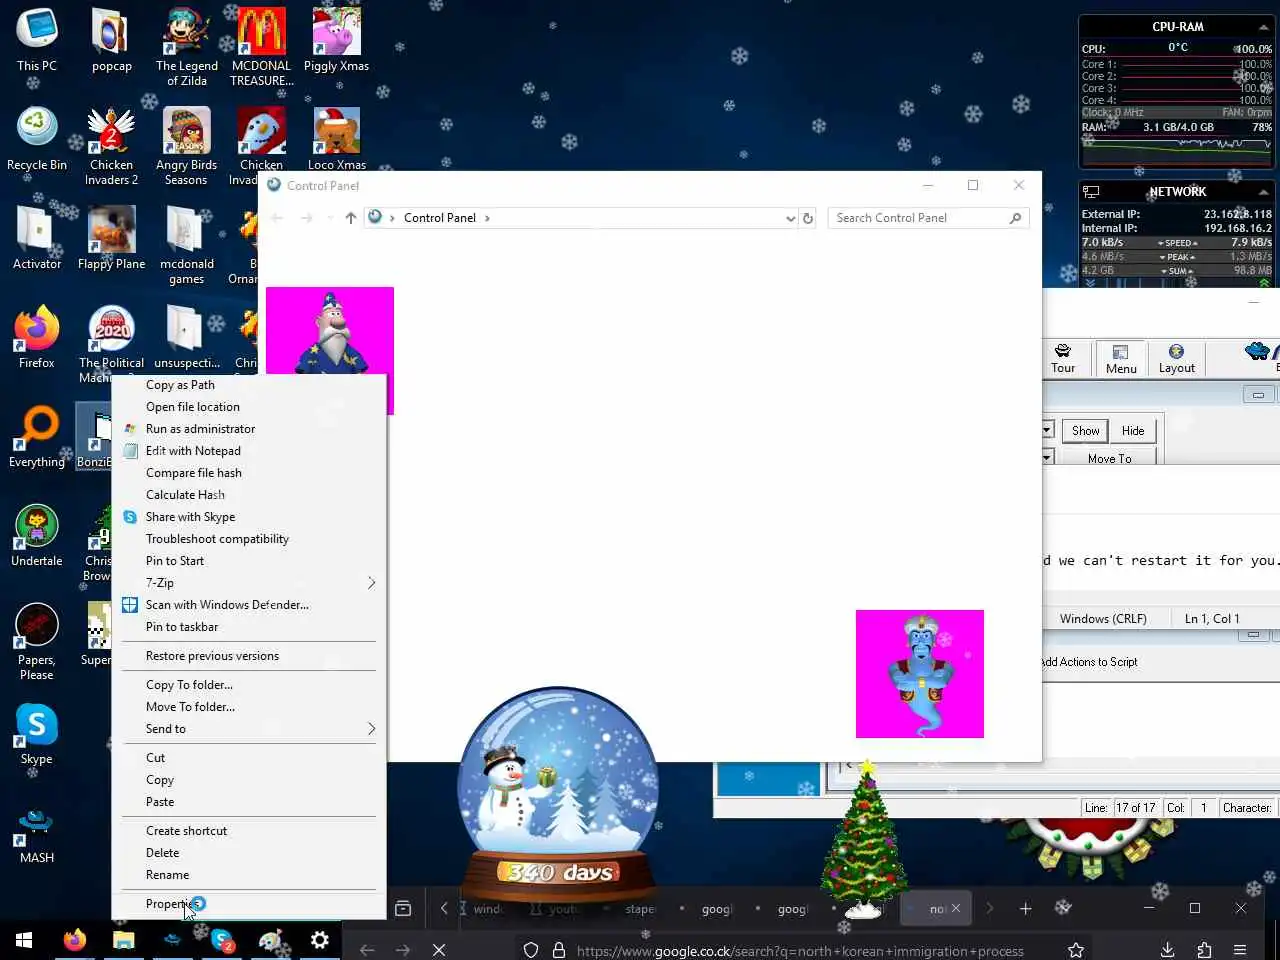The width and height of the screenshot is (1280, 960).
Task: Expand the Control Panel breadcrumb chevron
Action: click(x=487, y=218)
